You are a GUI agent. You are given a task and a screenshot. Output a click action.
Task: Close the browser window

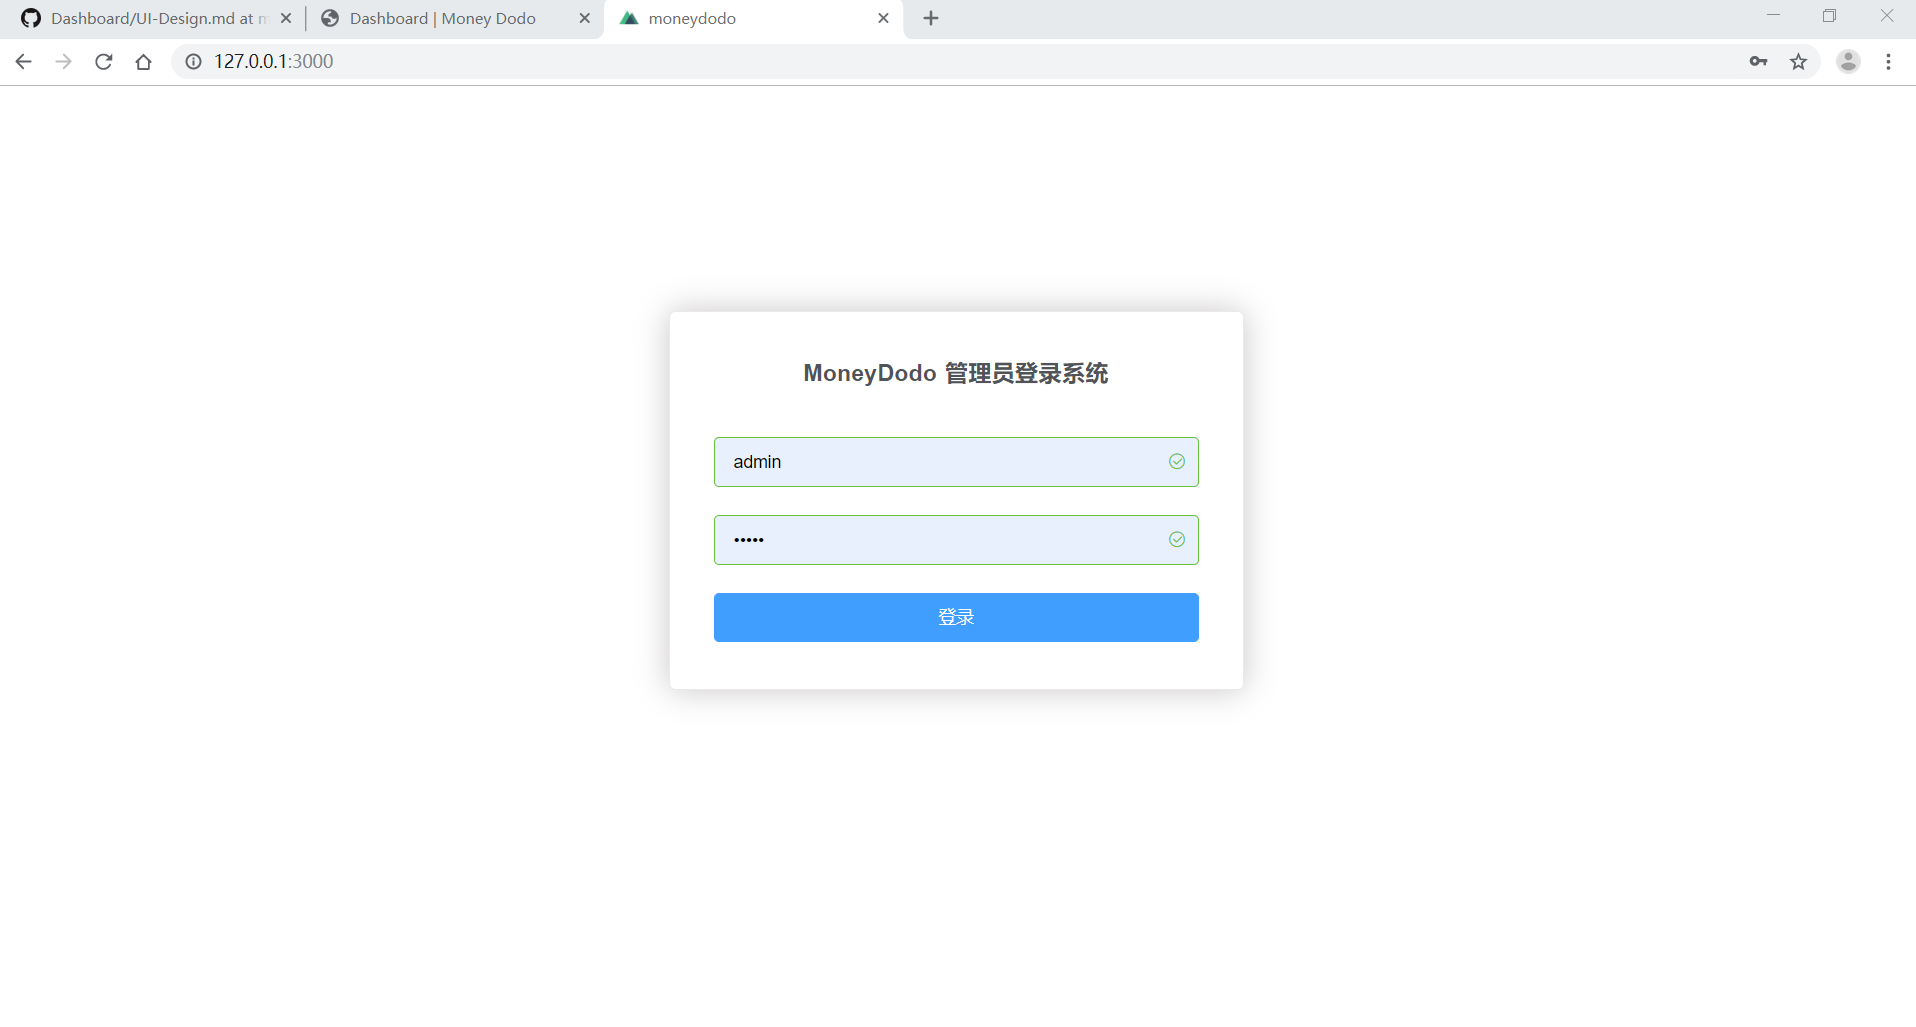(x=1887, y=15)
